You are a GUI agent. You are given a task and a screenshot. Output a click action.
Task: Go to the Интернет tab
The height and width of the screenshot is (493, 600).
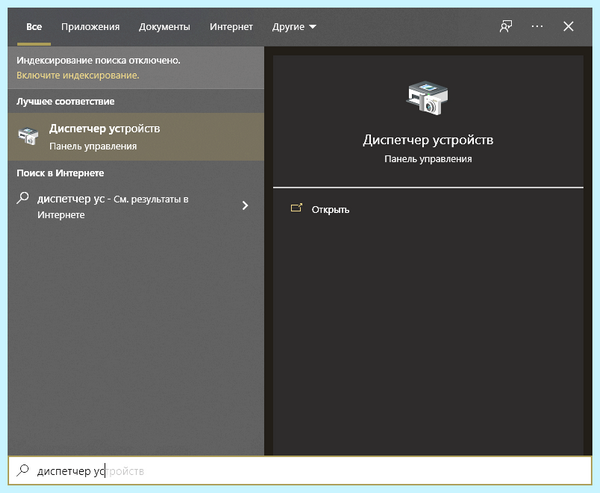(x=231, y=27)
